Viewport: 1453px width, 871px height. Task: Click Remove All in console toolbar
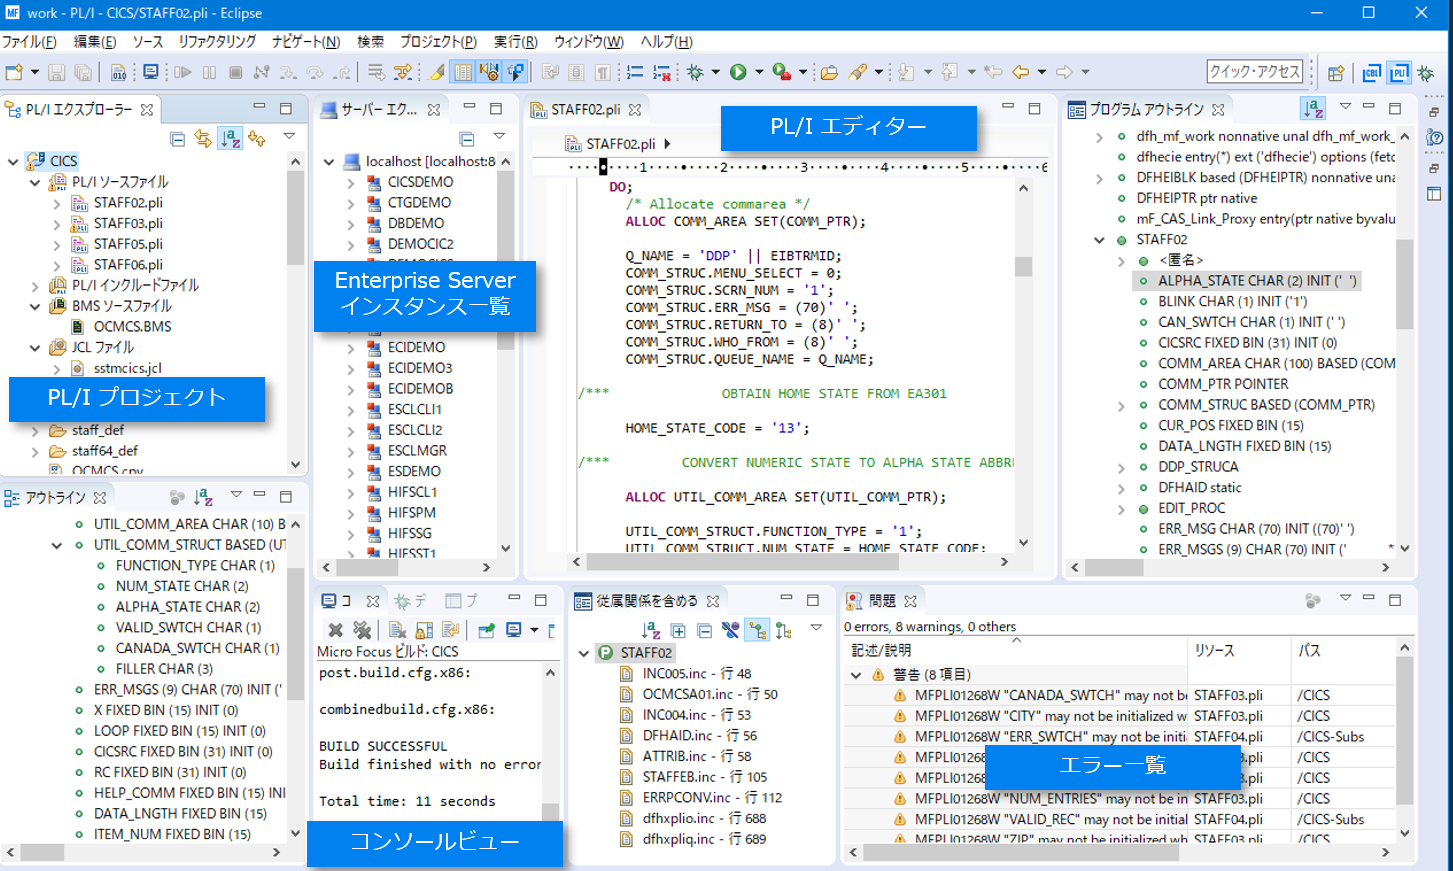tap(362, 630)
